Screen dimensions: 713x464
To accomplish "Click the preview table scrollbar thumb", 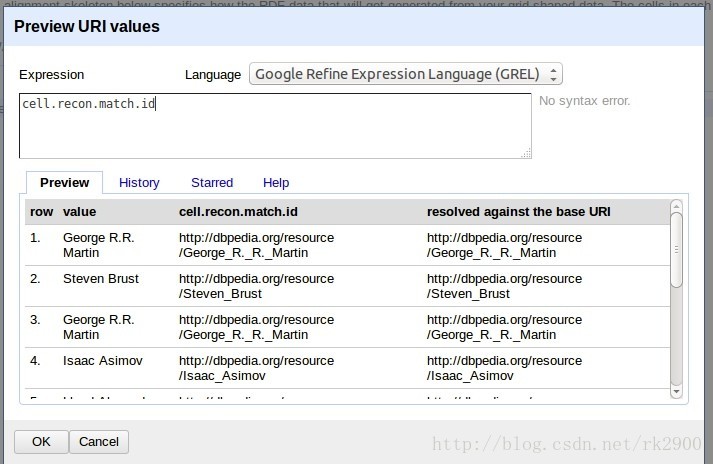I will point(677,250).
